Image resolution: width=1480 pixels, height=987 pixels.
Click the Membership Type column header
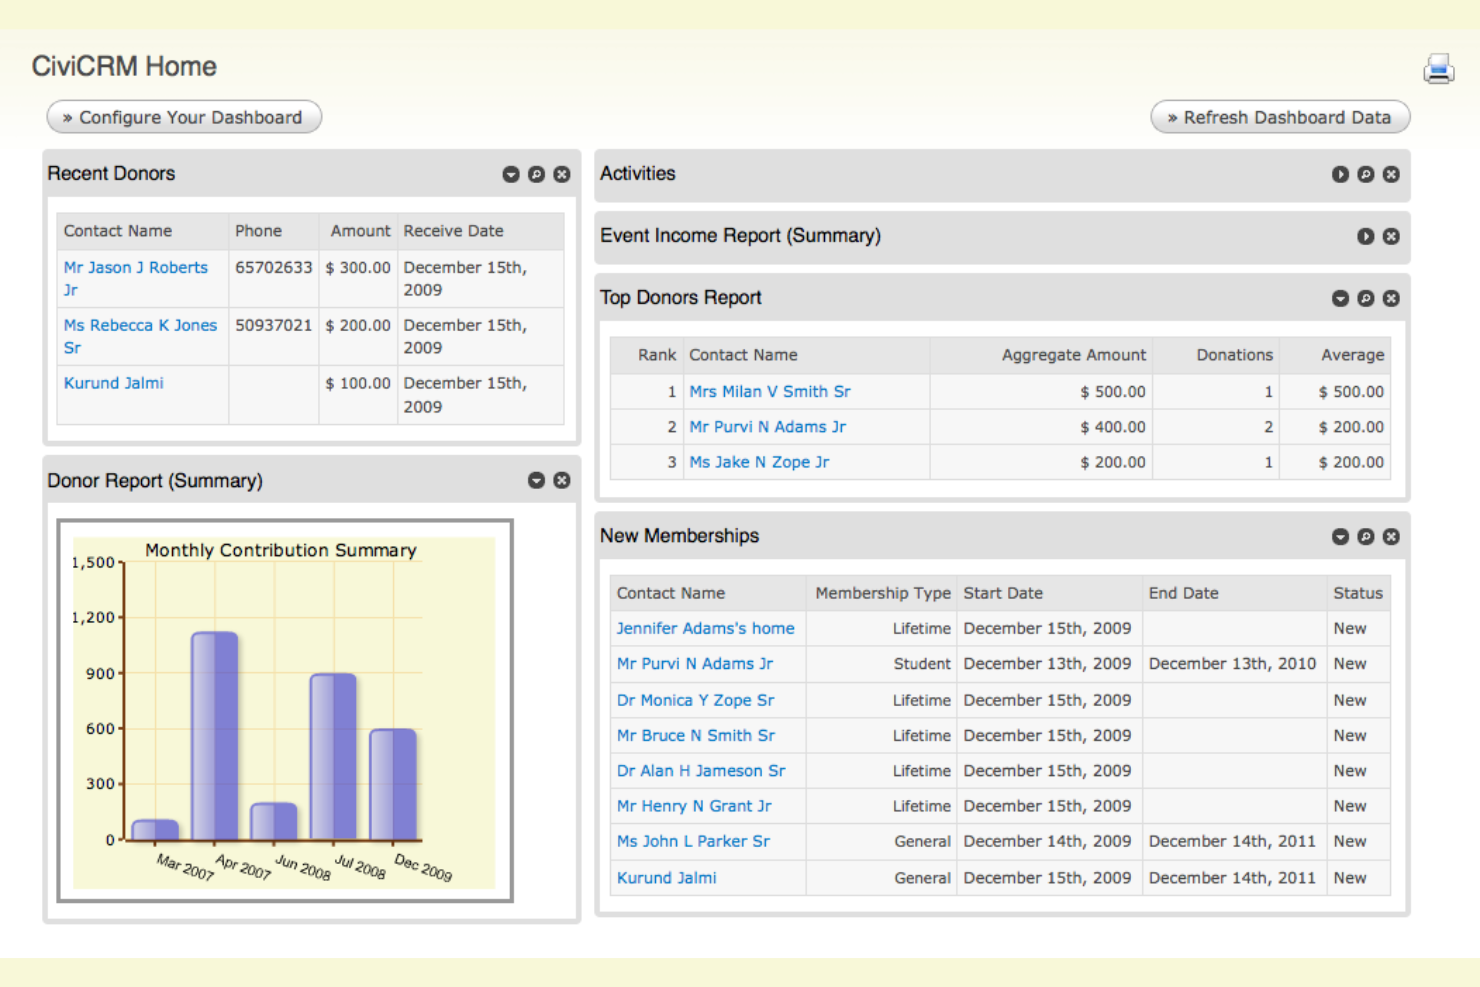(883, 593)
